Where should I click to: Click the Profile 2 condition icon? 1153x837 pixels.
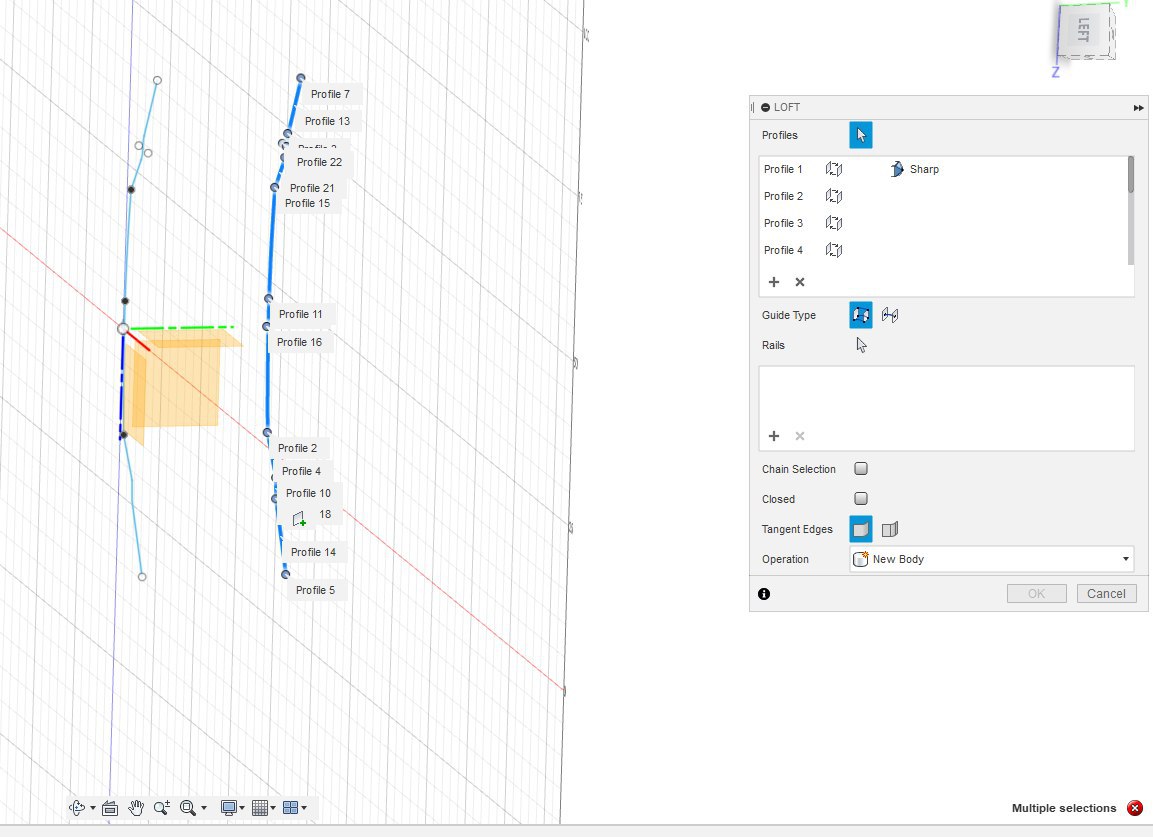tap(834, 196)
